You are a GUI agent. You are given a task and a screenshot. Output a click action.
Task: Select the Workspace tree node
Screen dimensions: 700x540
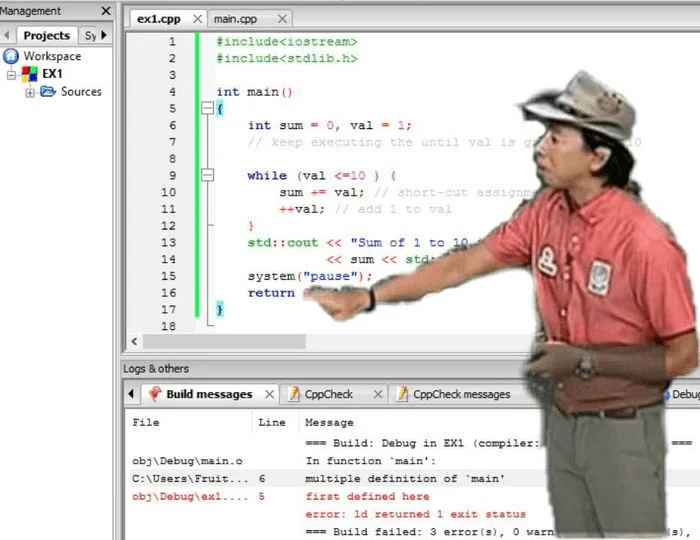[52, 56]
